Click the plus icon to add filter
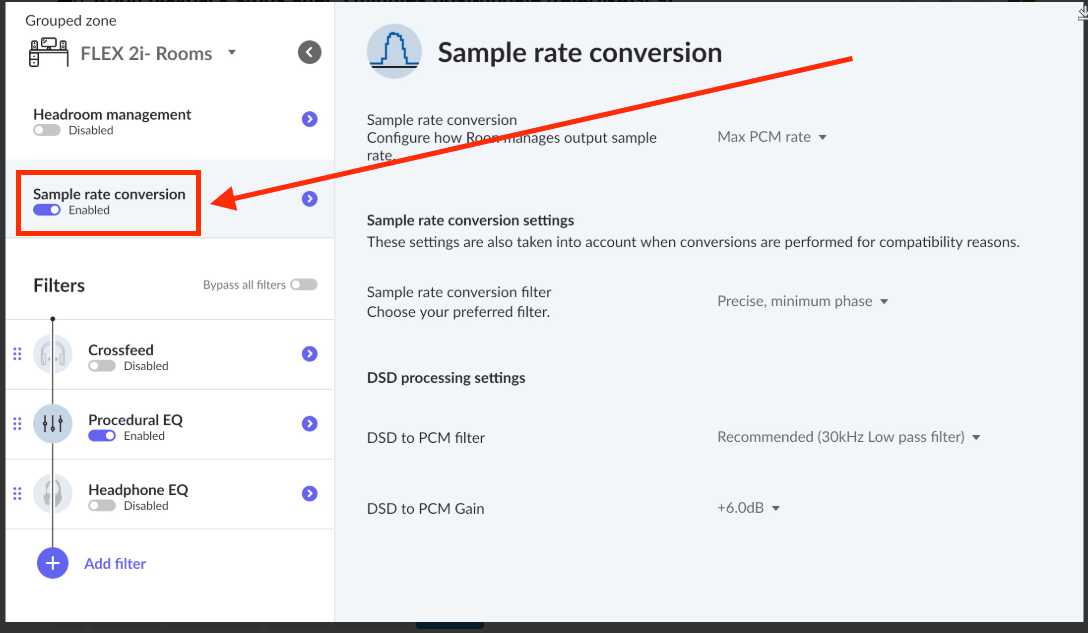 53,563
